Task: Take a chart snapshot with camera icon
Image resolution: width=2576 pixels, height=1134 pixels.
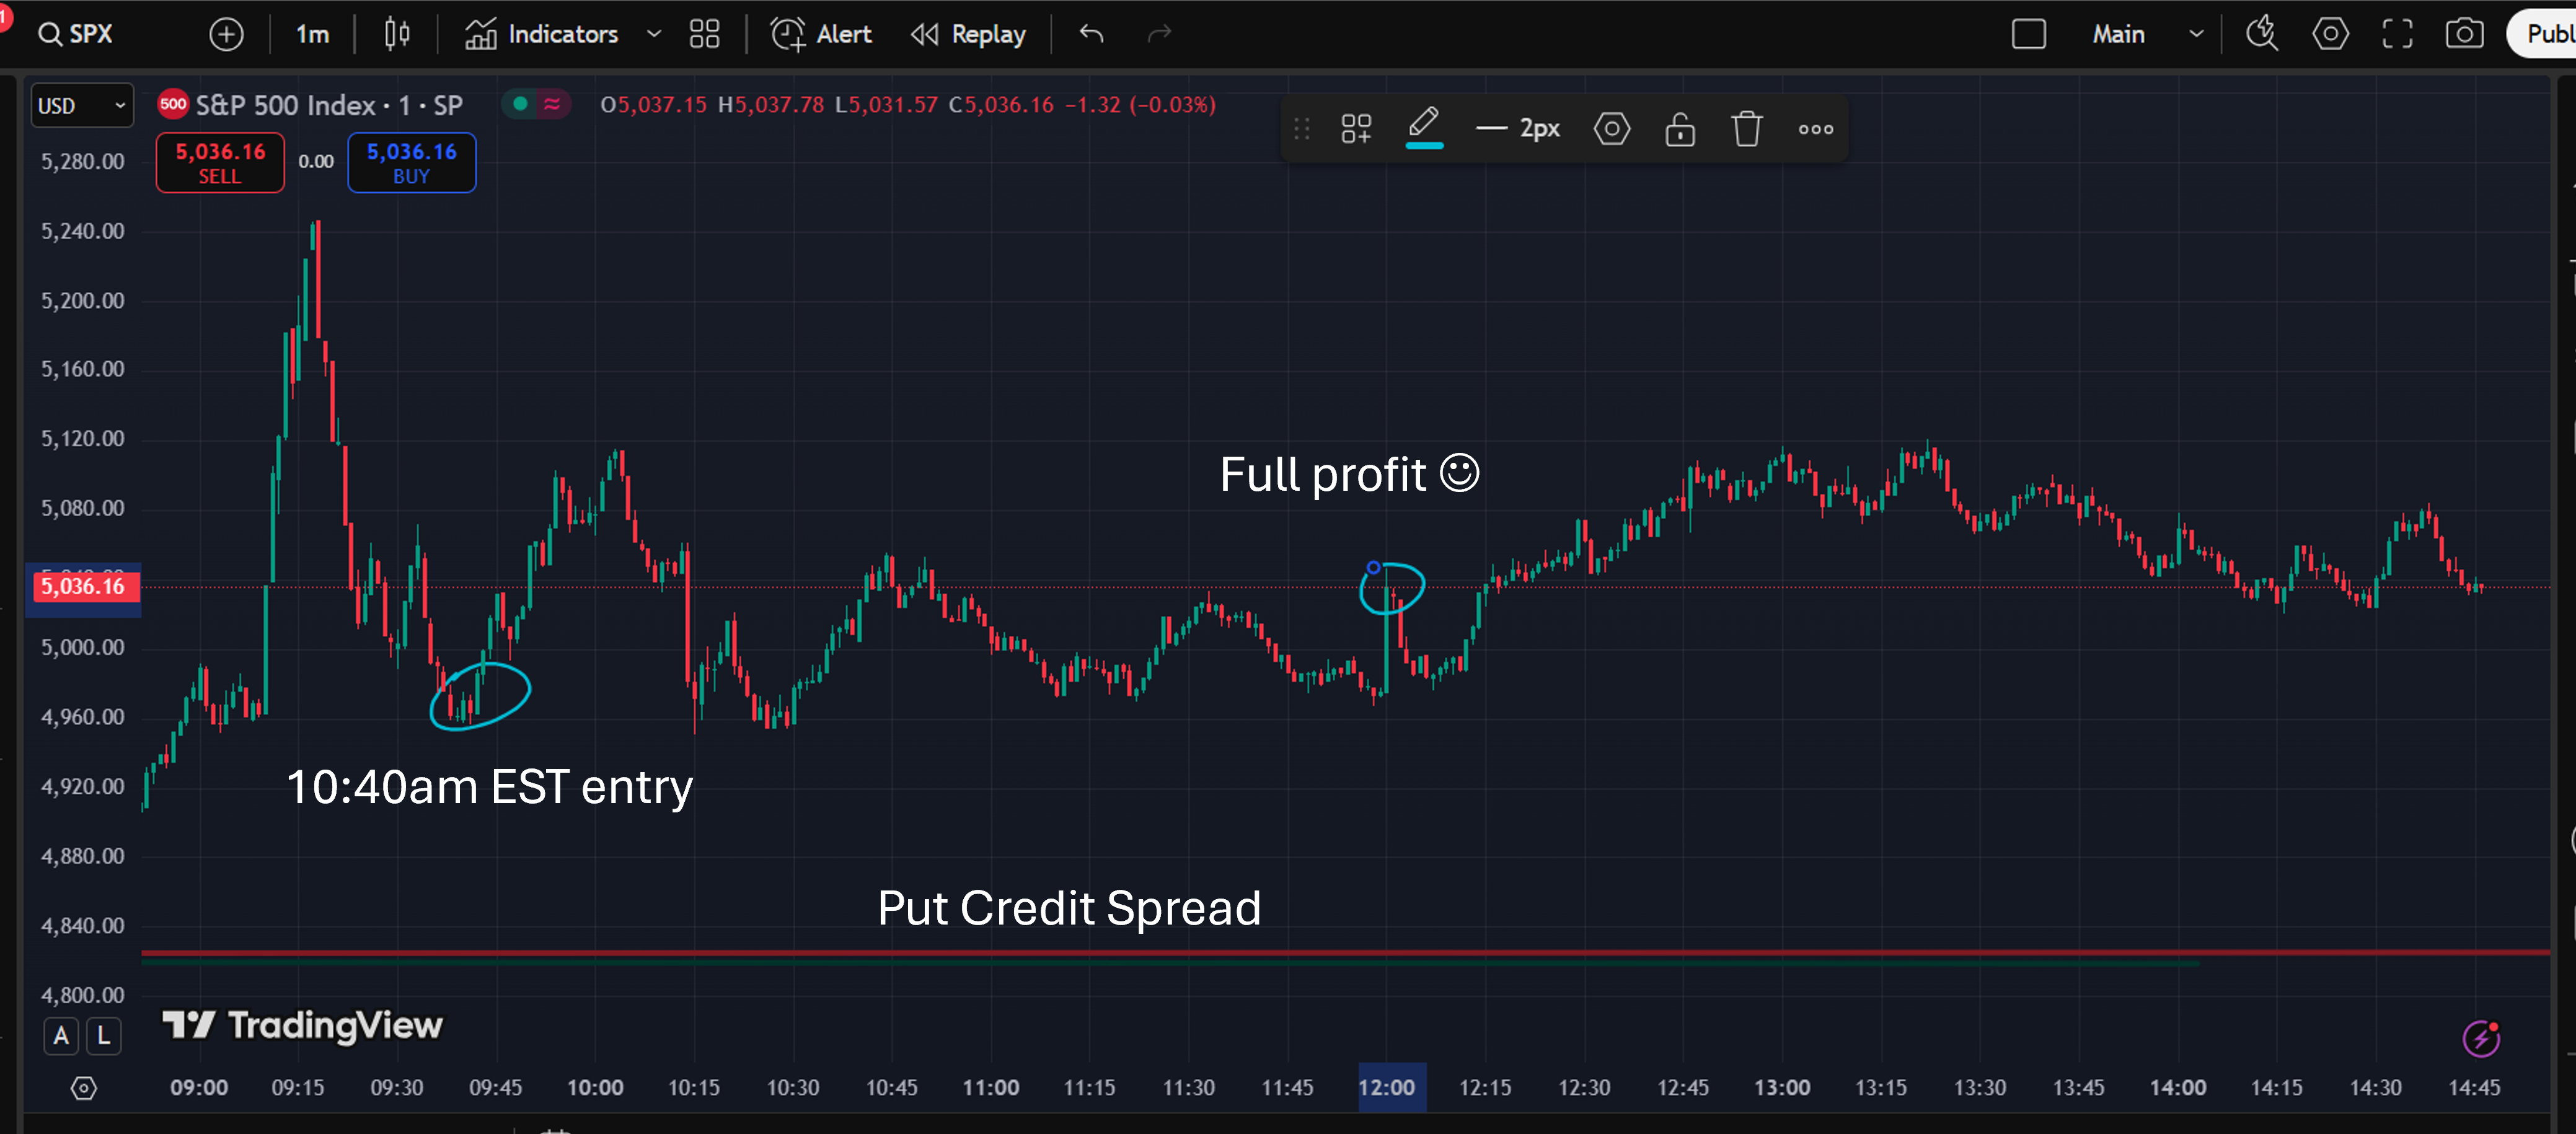Action: pos(2464,34)
